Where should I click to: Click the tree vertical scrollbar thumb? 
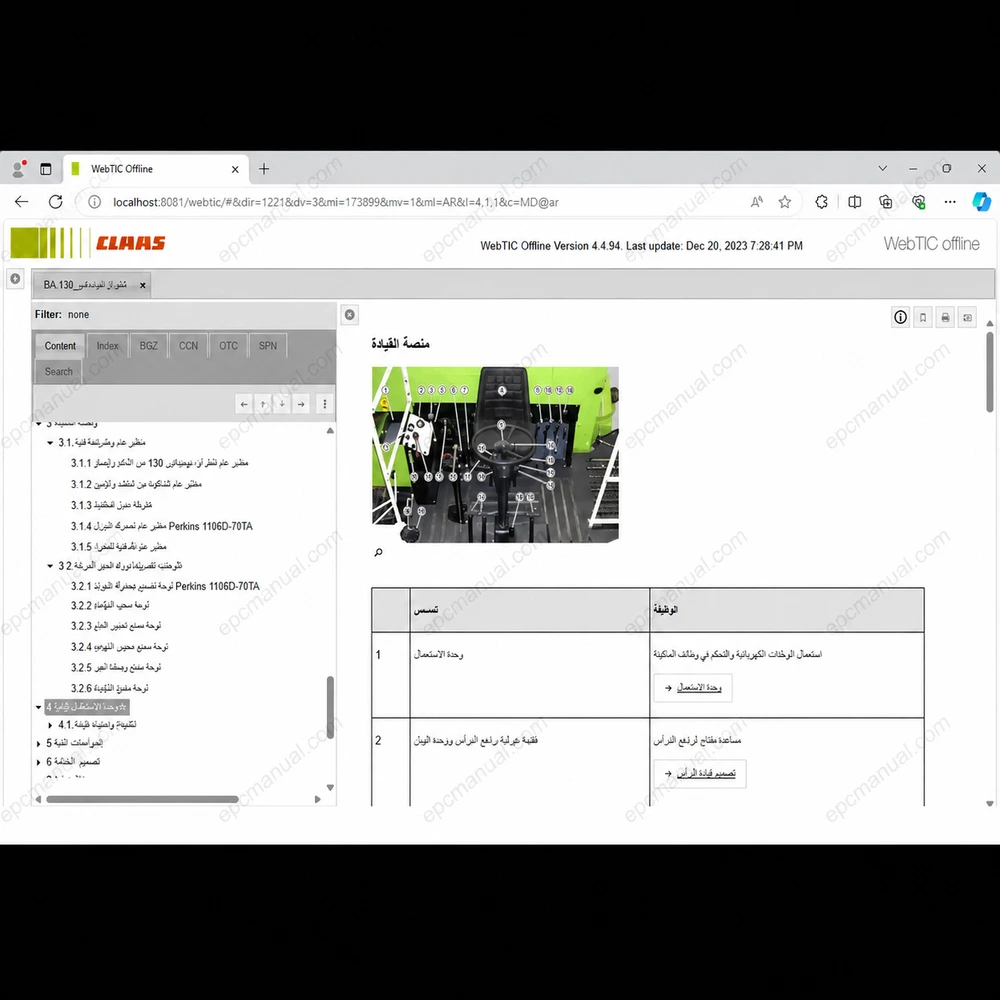pyautogui.click(x=330, y=707)
